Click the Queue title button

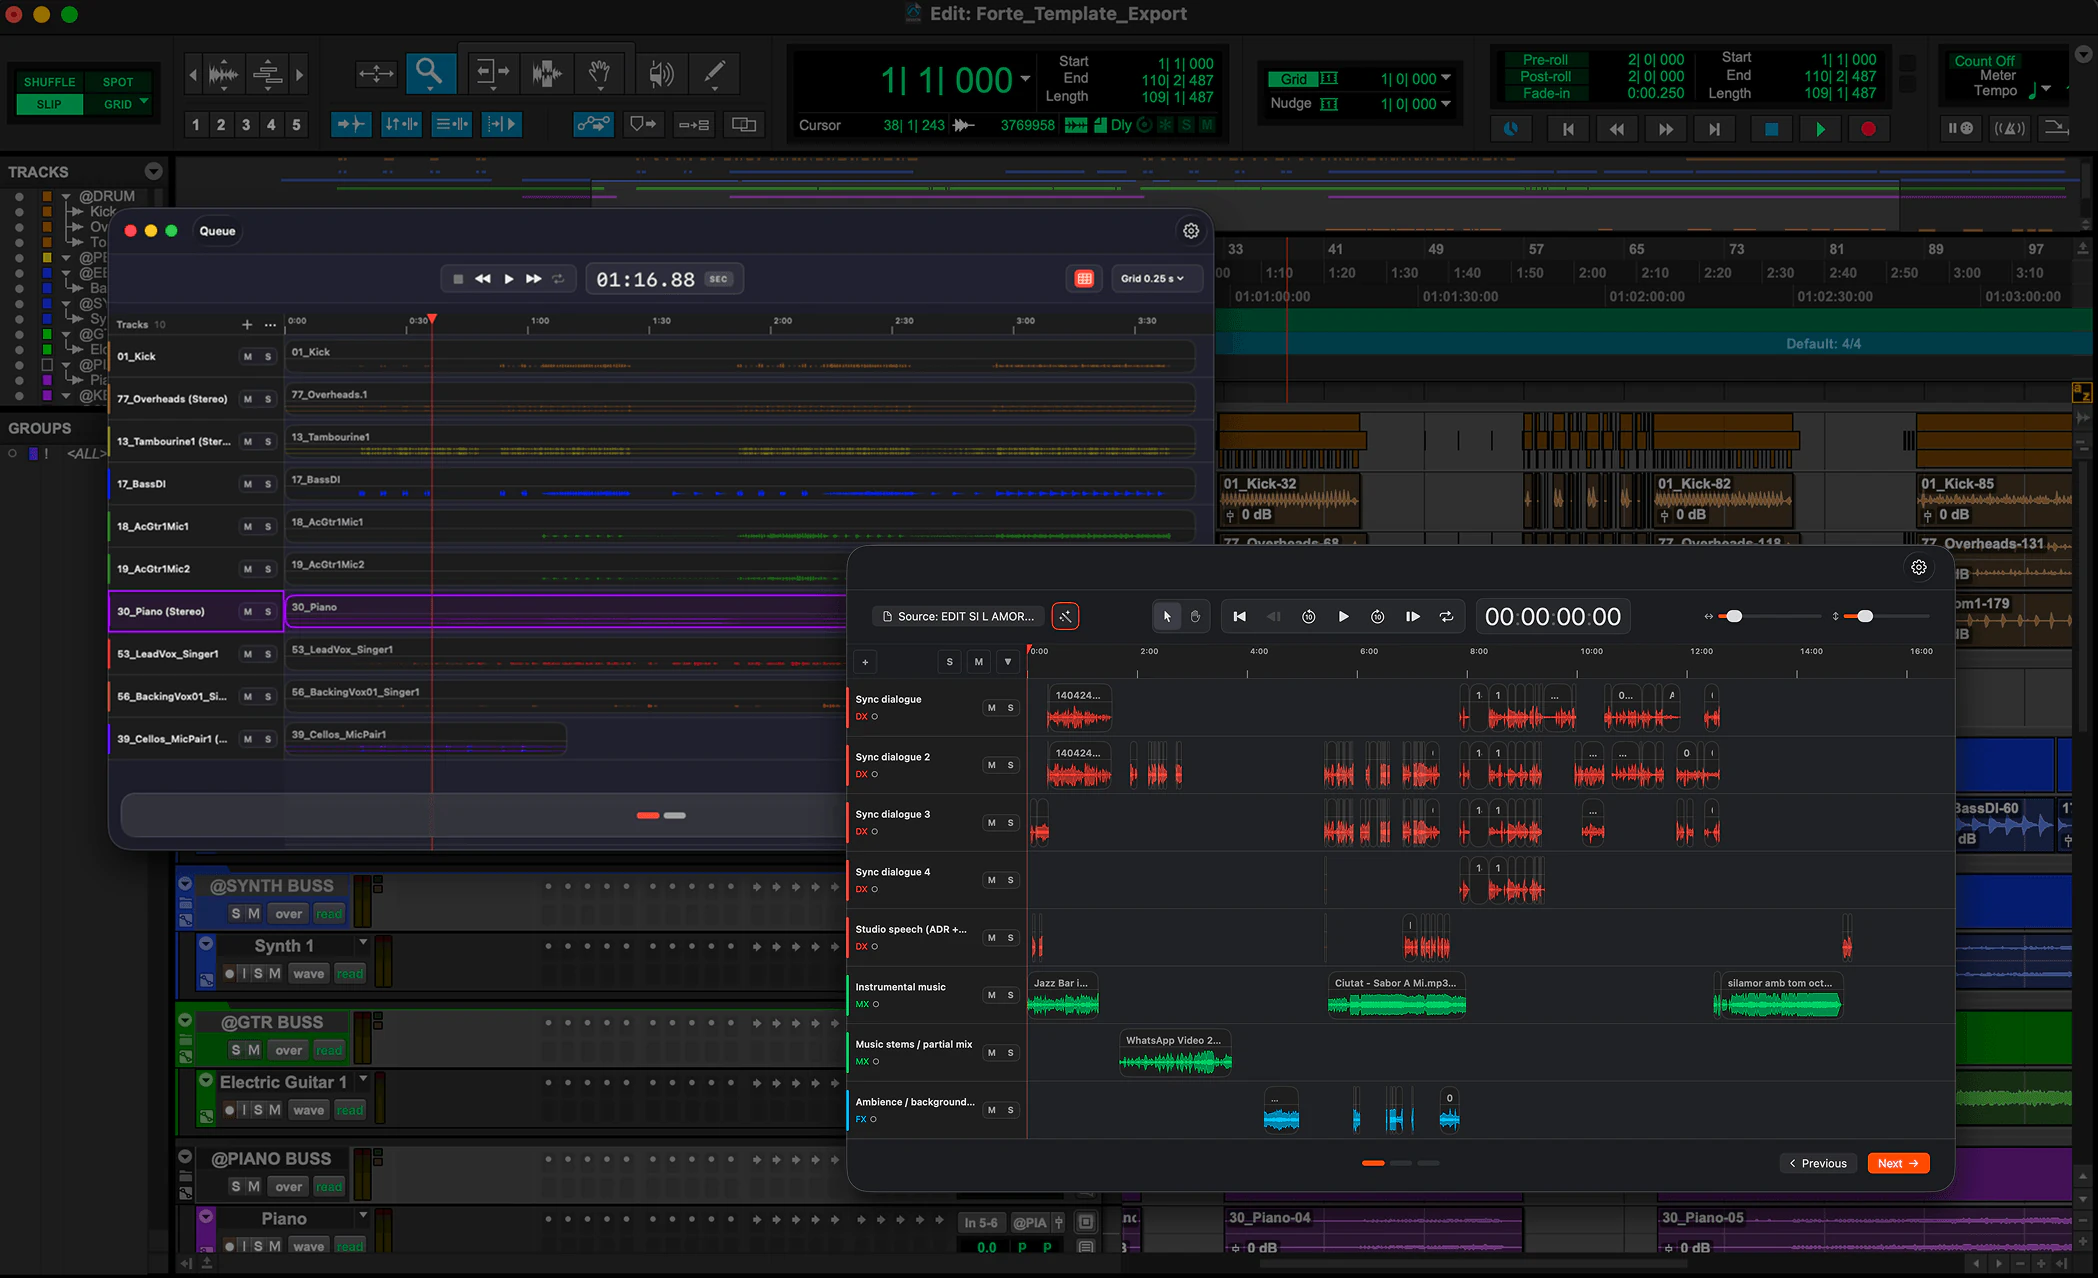point(217,231)
